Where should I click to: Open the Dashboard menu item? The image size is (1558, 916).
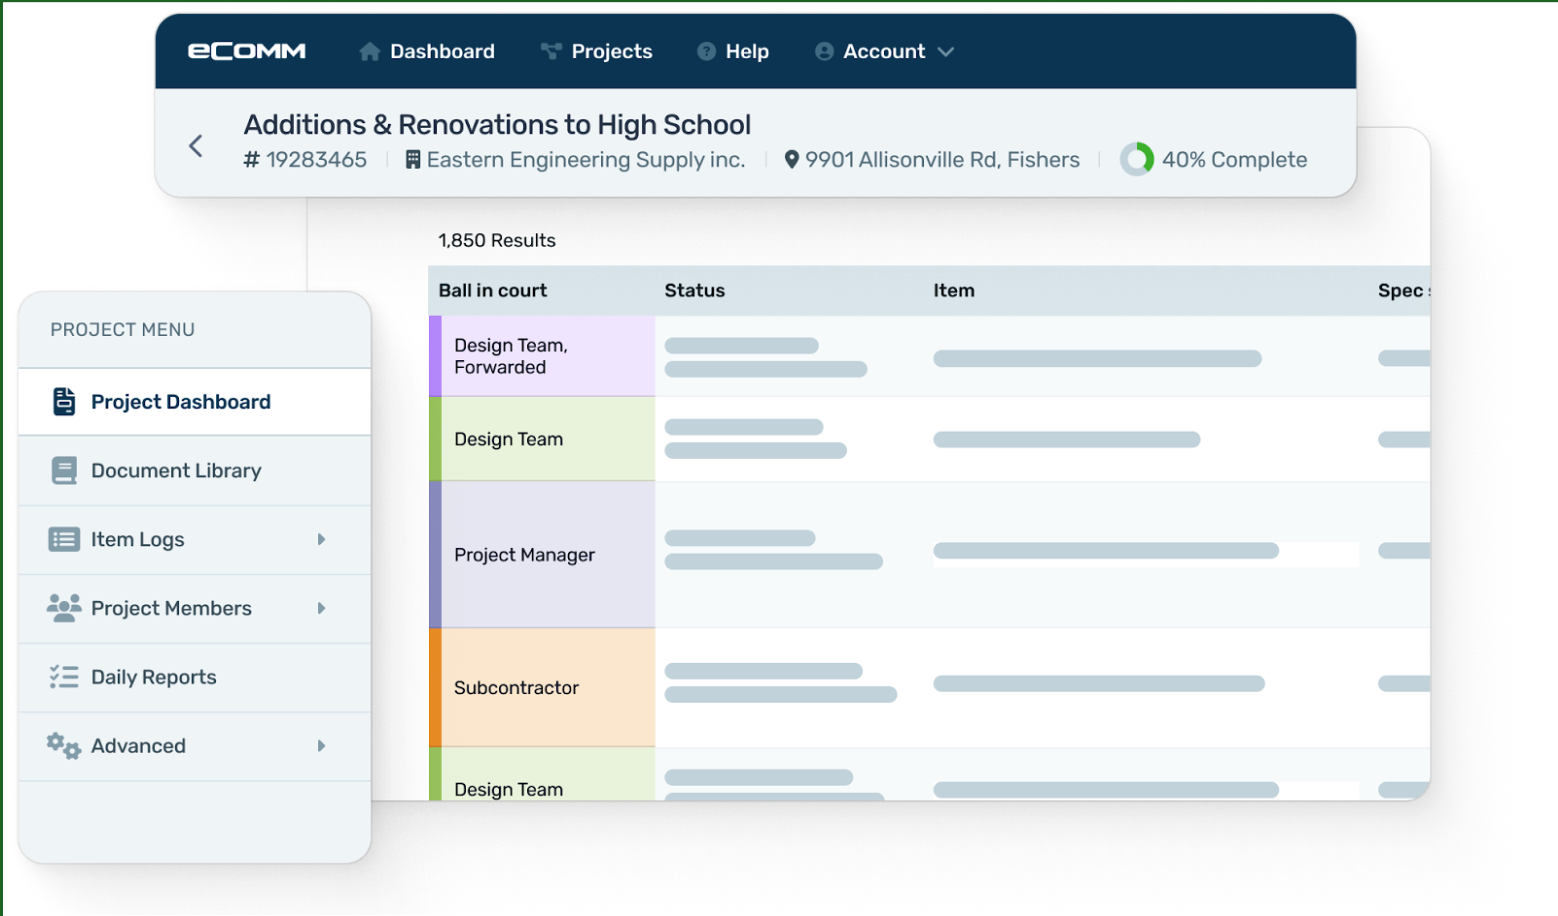[440, 50]
